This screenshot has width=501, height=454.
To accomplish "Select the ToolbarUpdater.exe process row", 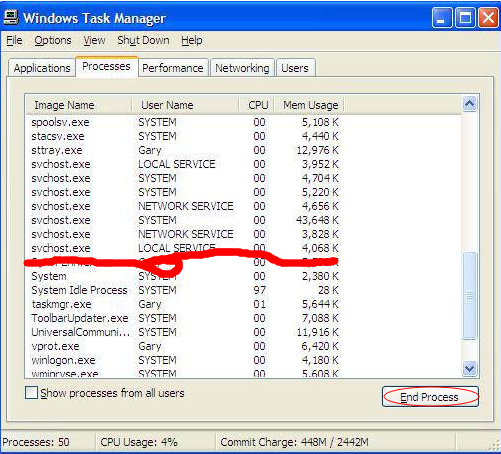I will click(x=185, y=318).
